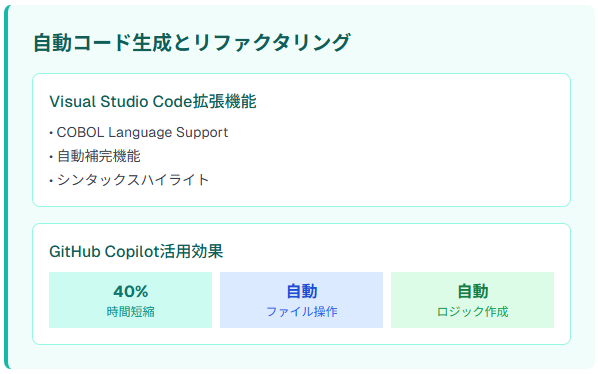Click the シンタックスハイライト bullet item
Image resolution: width=598 pixels, height=374 pixels.
tap(129, 180)
